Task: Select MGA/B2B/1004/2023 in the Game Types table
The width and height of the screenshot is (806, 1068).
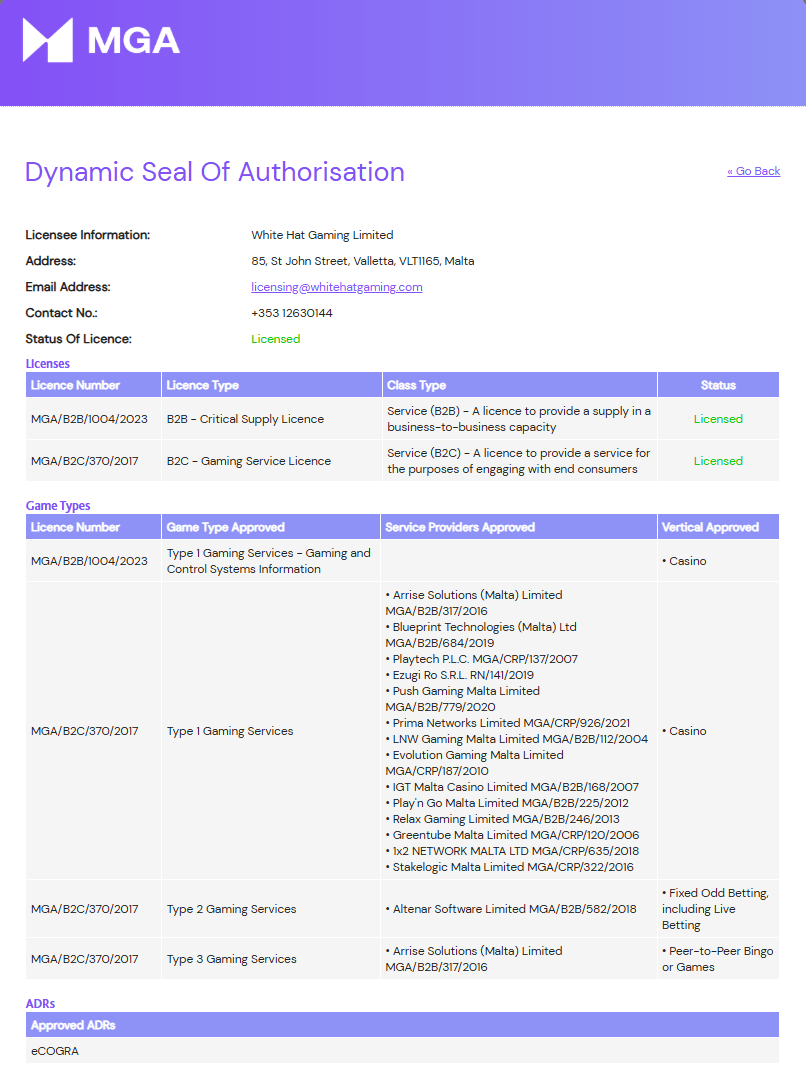Action: [x=89, y=561]
